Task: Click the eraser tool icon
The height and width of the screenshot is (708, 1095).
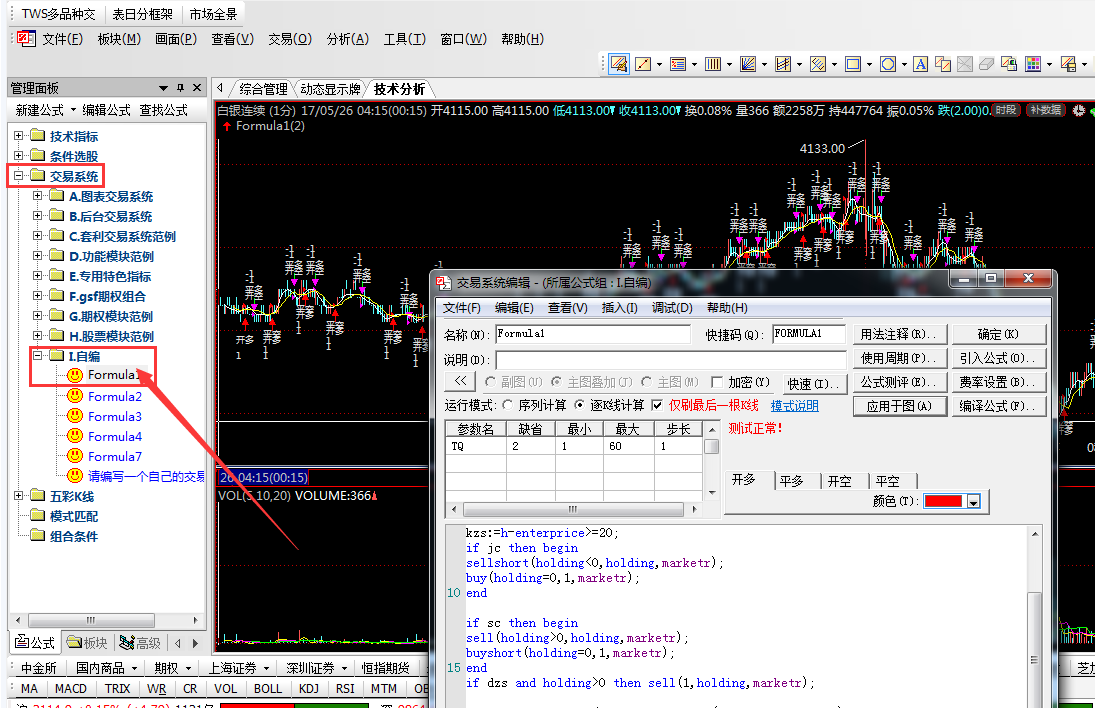Action: (987, 64)
